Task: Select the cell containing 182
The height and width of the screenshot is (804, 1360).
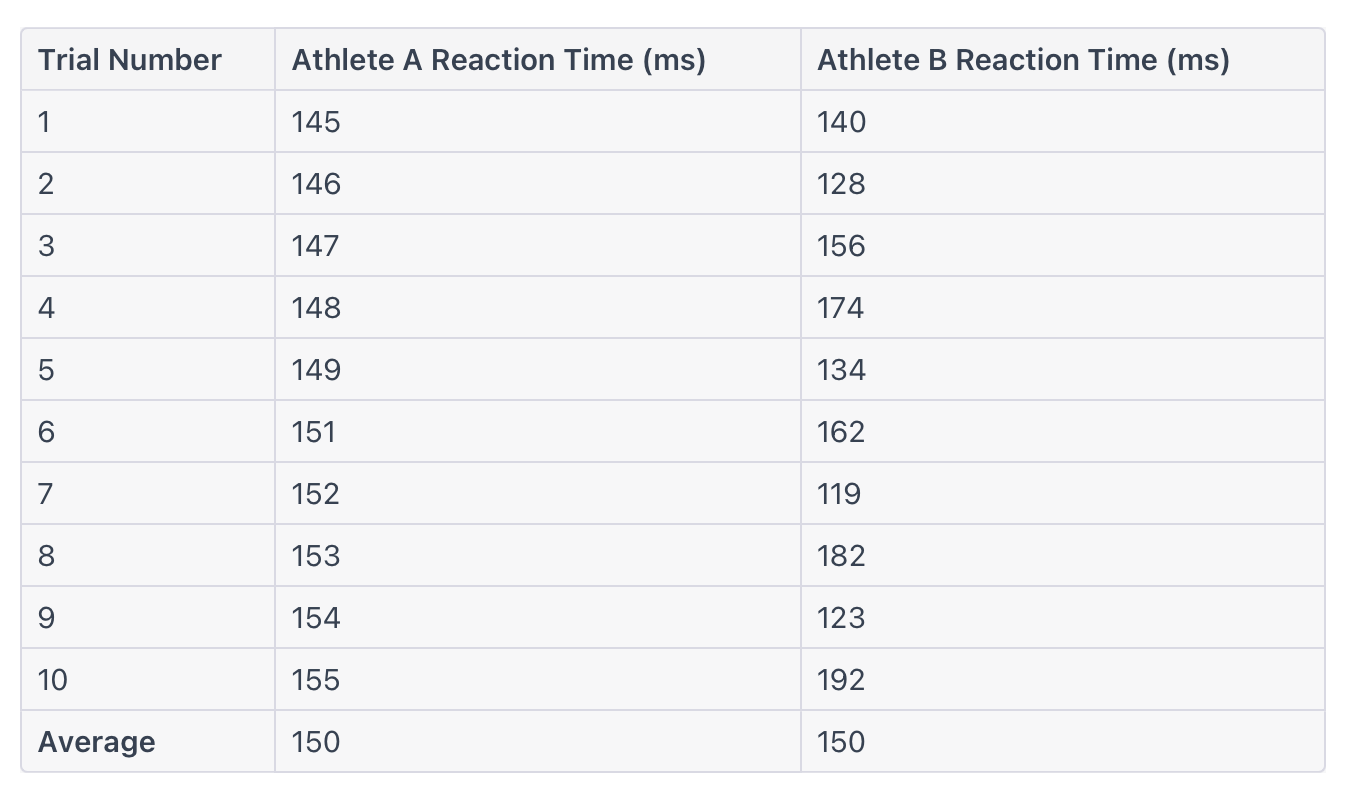Action: pyautogui.click(x=1063, y=556)
